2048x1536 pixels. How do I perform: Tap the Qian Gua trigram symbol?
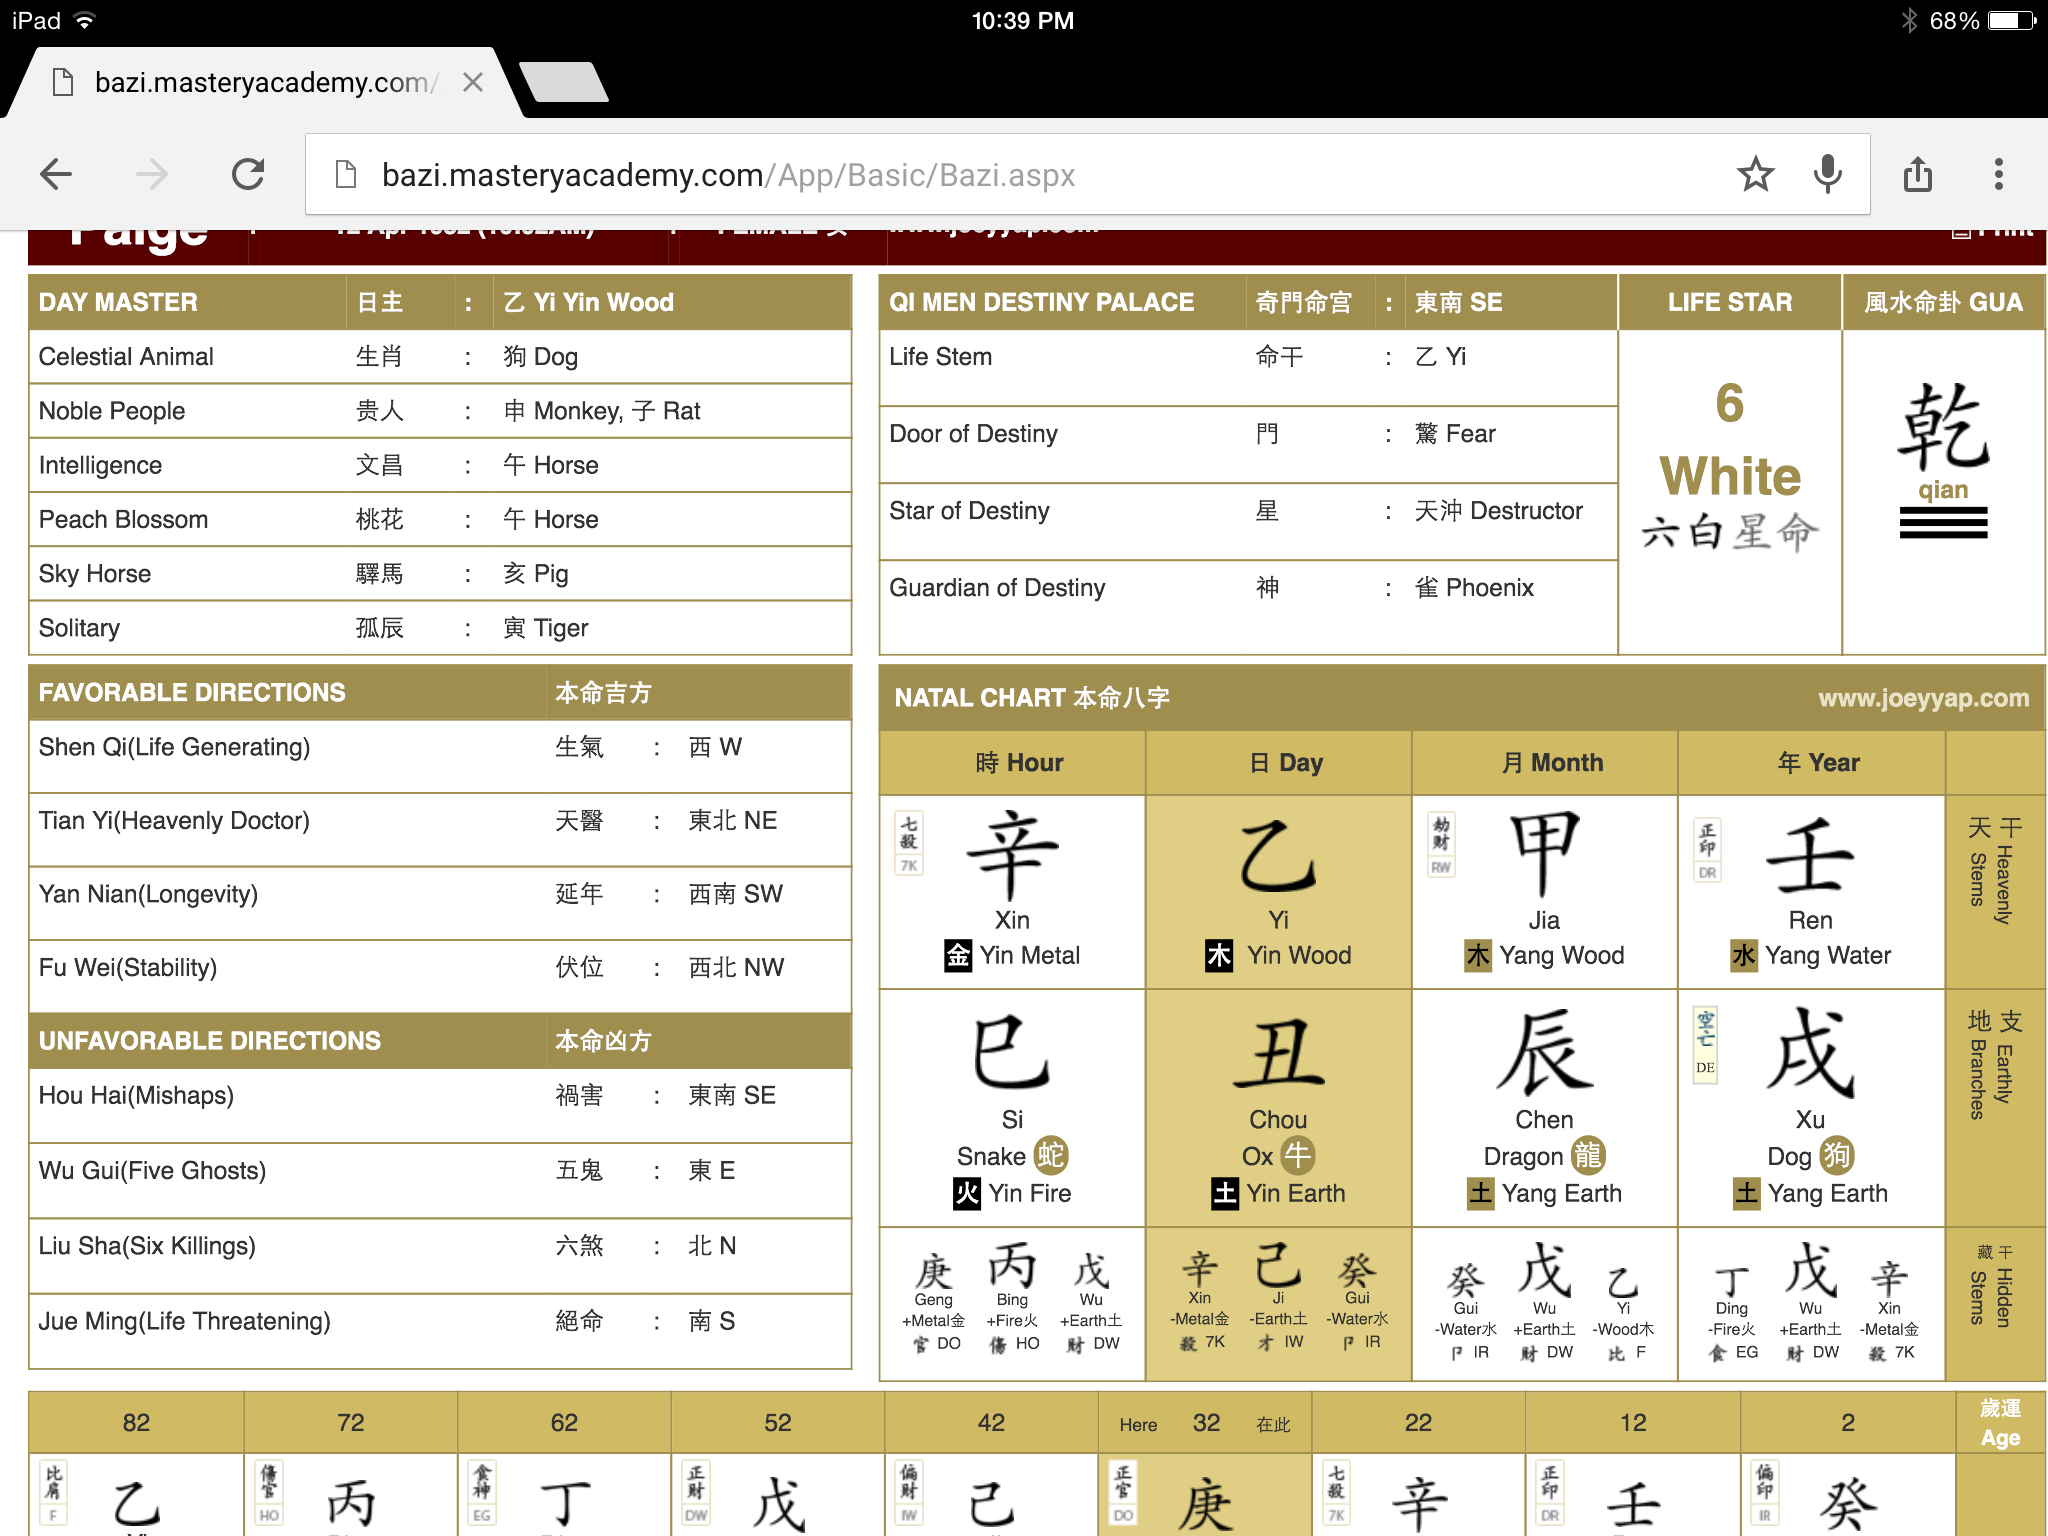coord(1943,522)
